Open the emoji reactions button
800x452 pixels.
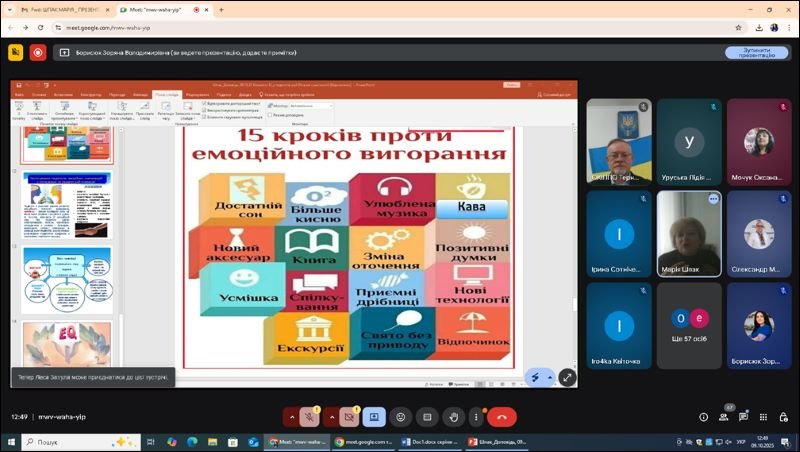[401, 416]
